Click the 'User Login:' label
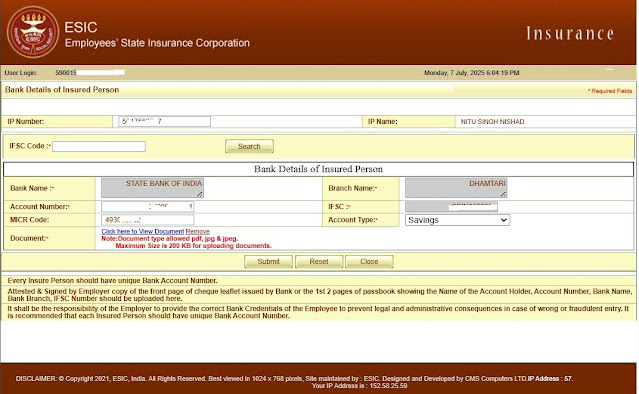The image size is (639, 394). tap(21, 73)
